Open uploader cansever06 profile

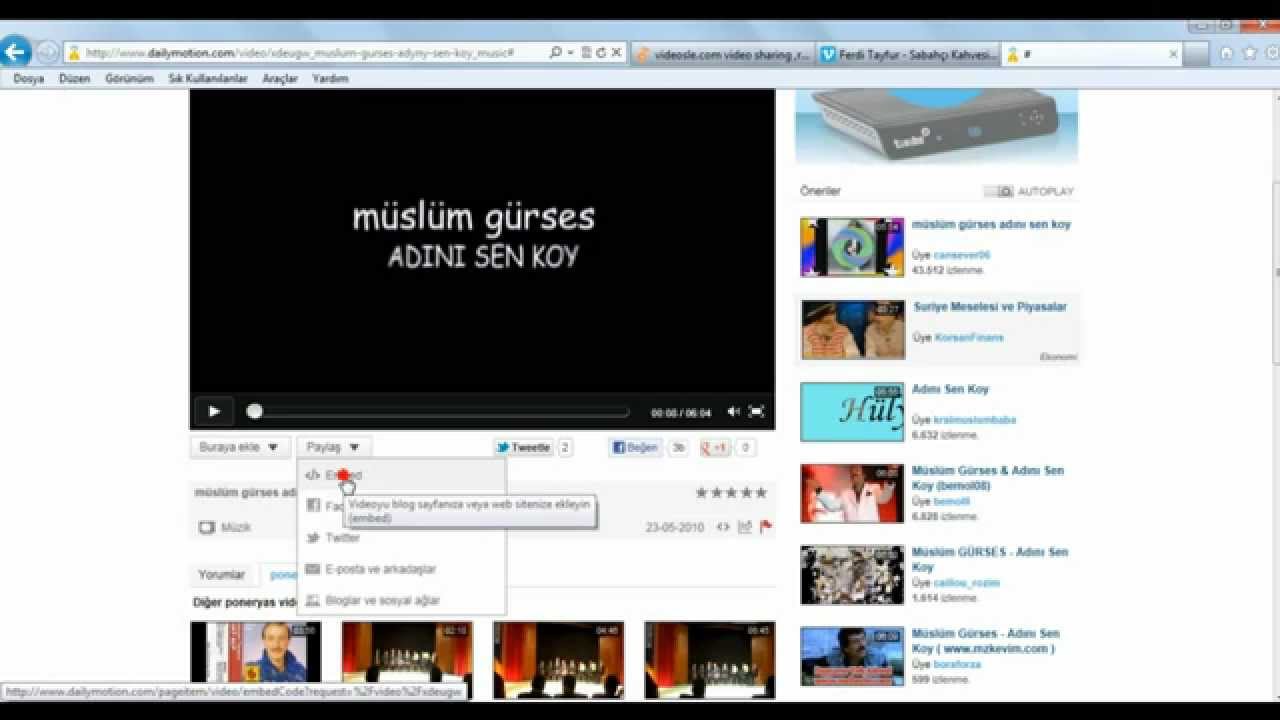click(962, 255)
